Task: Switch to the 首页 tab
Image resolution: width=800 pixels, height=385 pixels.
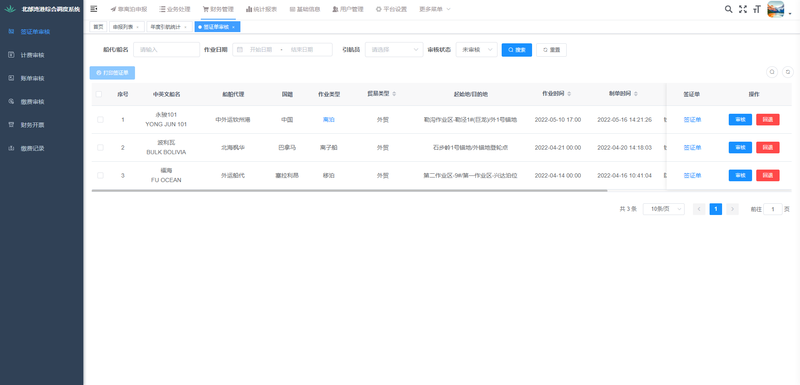Action: tap(98, 27)
